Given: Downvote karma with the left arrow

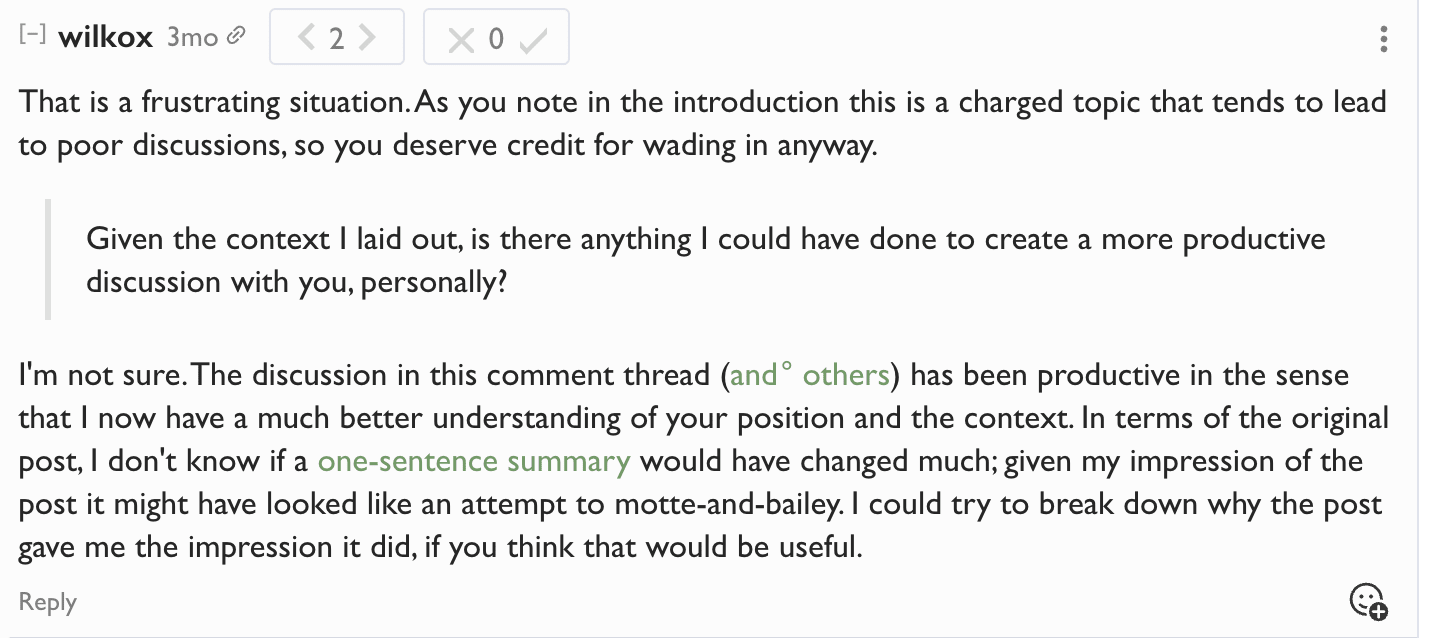Looking at the screenshot, I should 307,38.
